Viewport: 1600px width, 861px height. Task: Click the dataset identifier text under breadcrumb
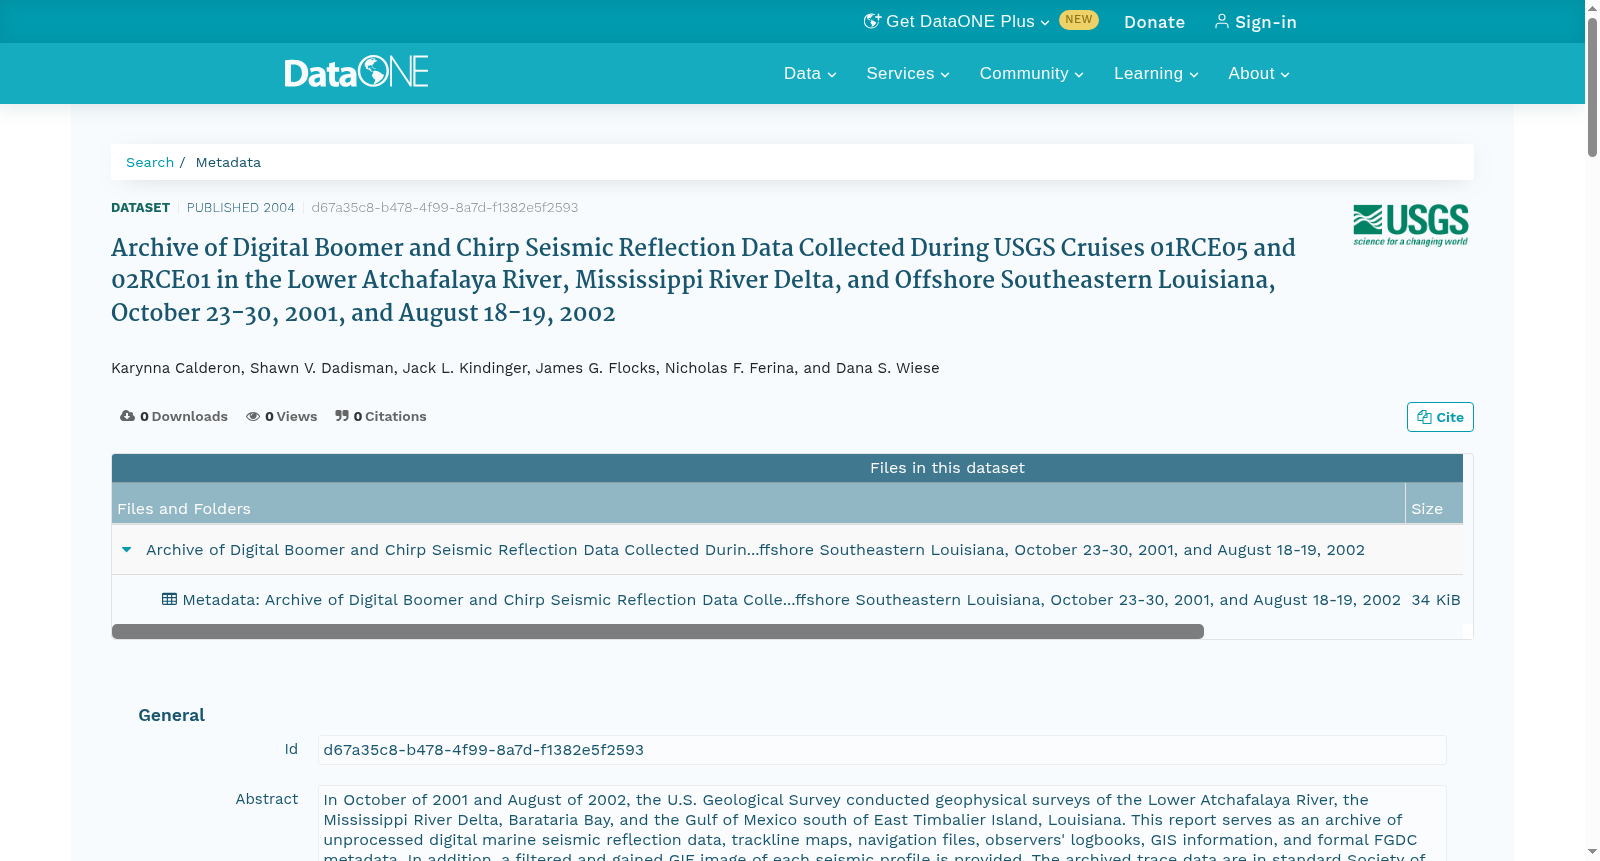coord(445,208)
